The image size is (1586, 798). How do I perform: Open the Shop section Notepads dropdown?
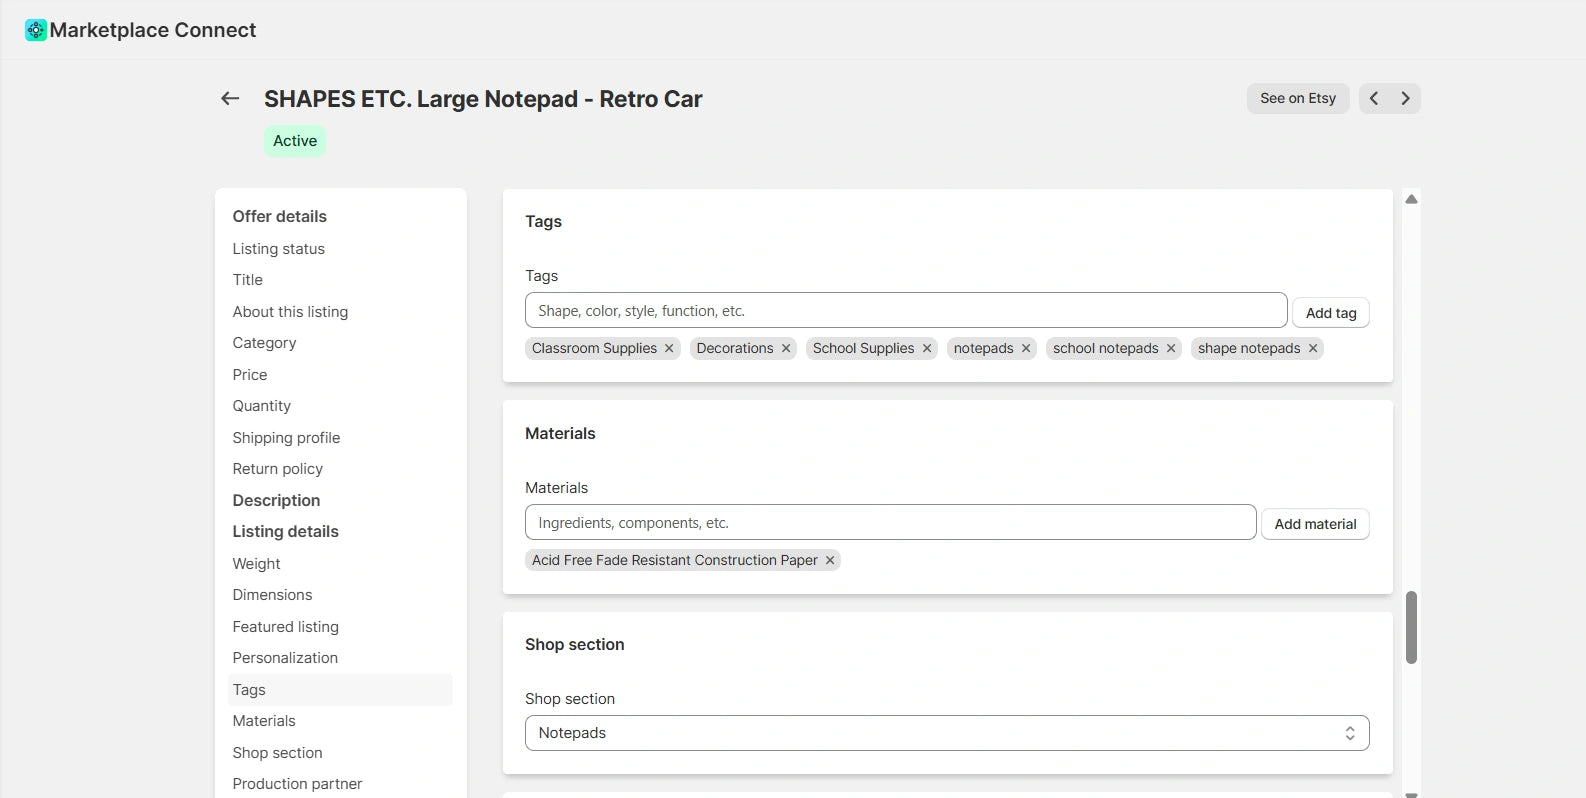tap(947, 733)
